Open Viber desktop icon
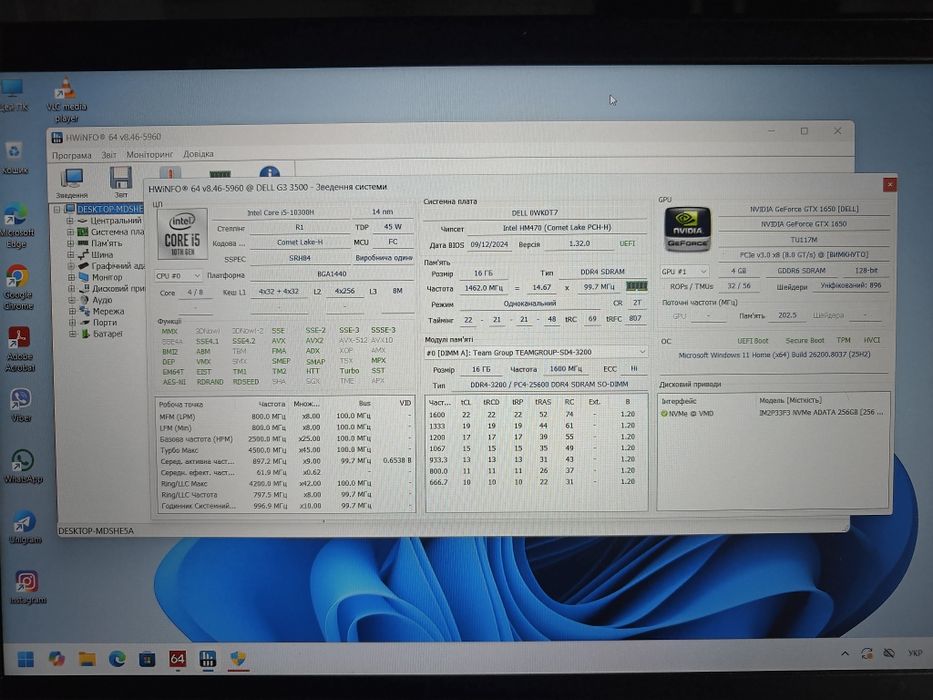 point(21,405)
